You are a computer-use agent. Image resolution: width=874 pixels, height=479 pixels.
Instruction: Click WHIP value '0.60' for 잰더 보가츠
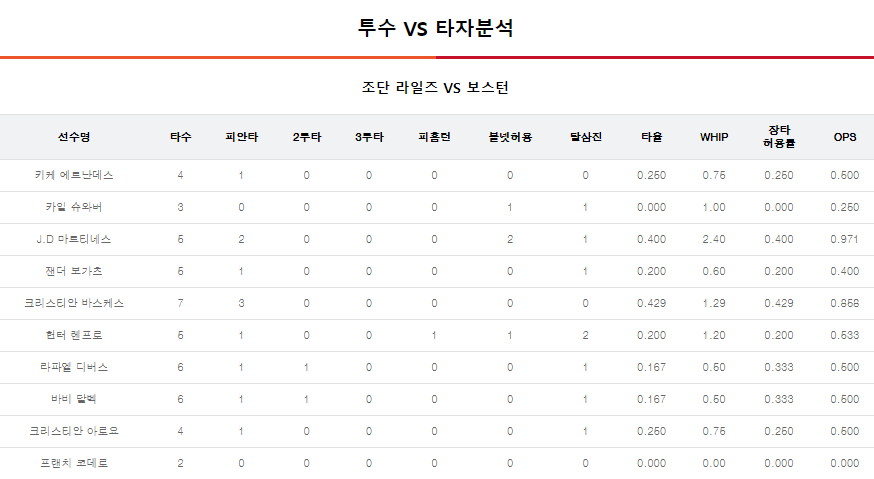tap(714, 272)
